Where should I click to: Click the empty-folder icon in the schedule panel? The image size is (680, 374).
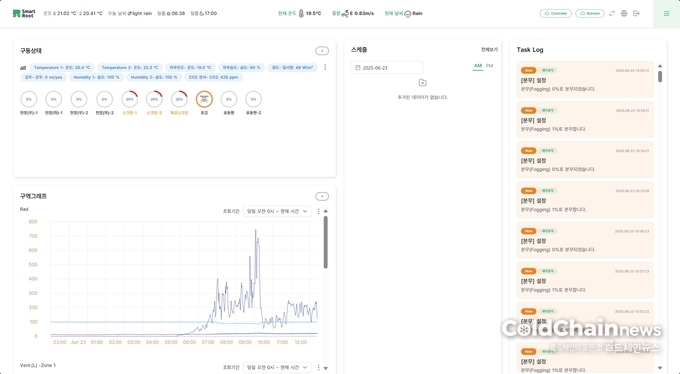[422, 82]
